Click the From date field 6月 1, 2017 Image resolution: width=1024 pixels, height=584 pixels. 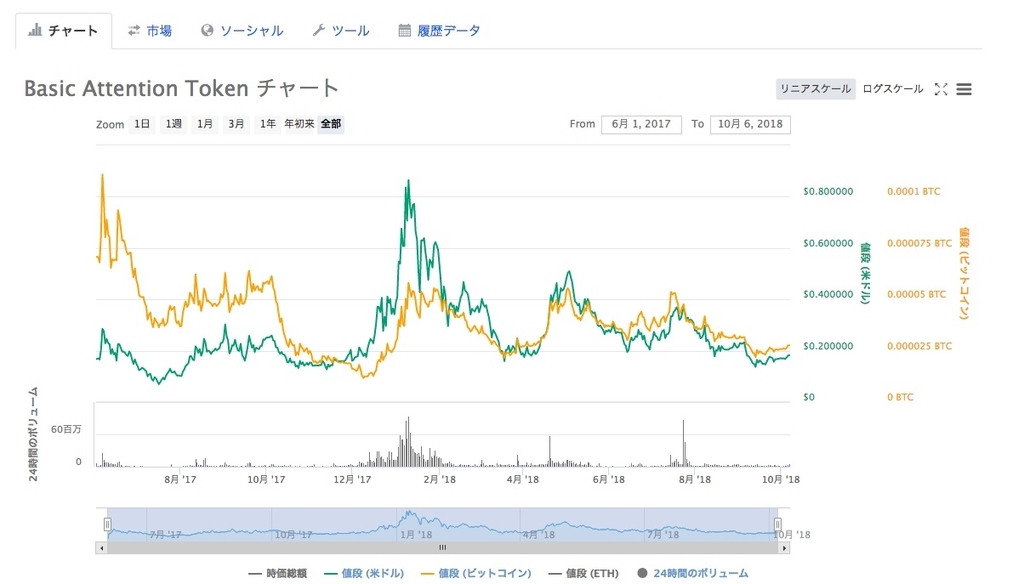click(641, 124)
